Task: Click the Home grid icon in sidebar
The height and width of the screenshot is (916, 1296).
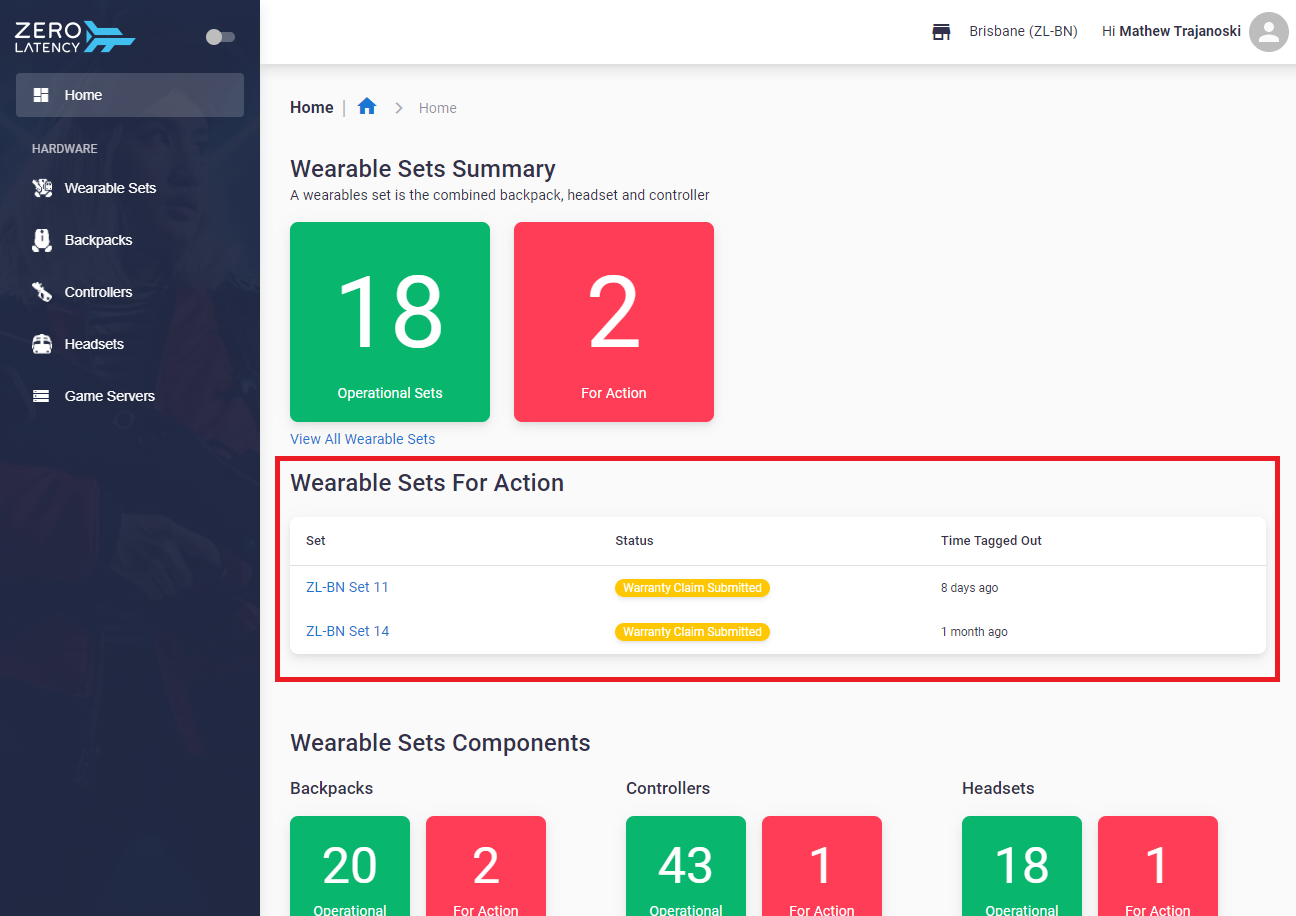Action: point(41,95)
